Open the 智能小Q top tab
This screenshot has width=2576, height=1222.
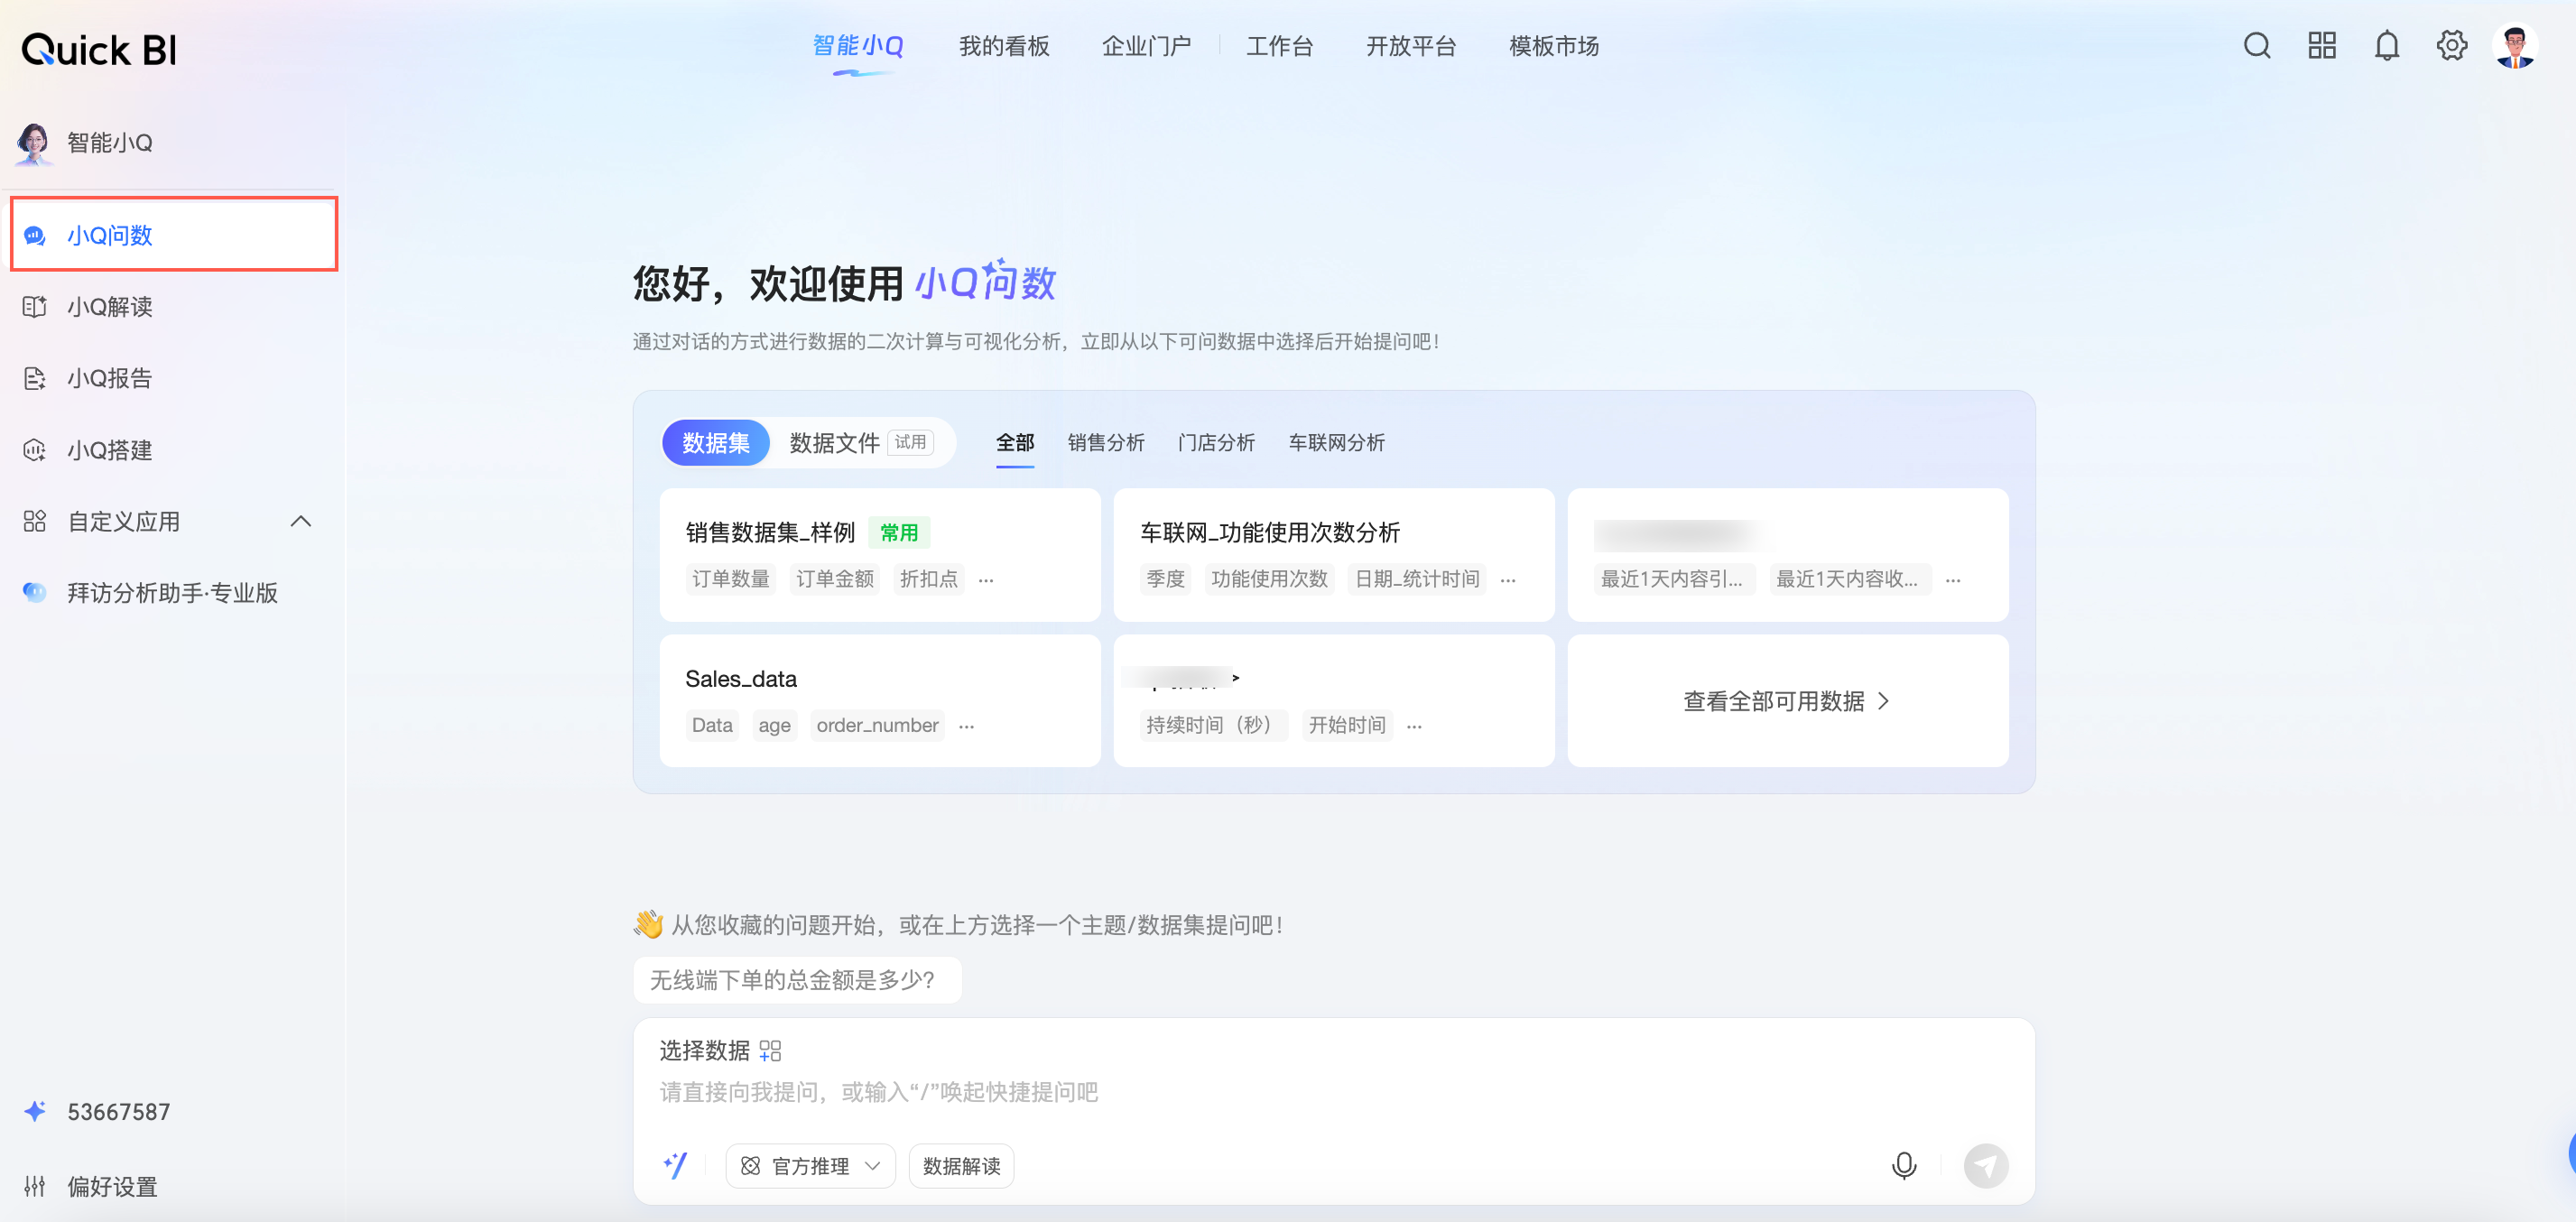tap(858, 46)
